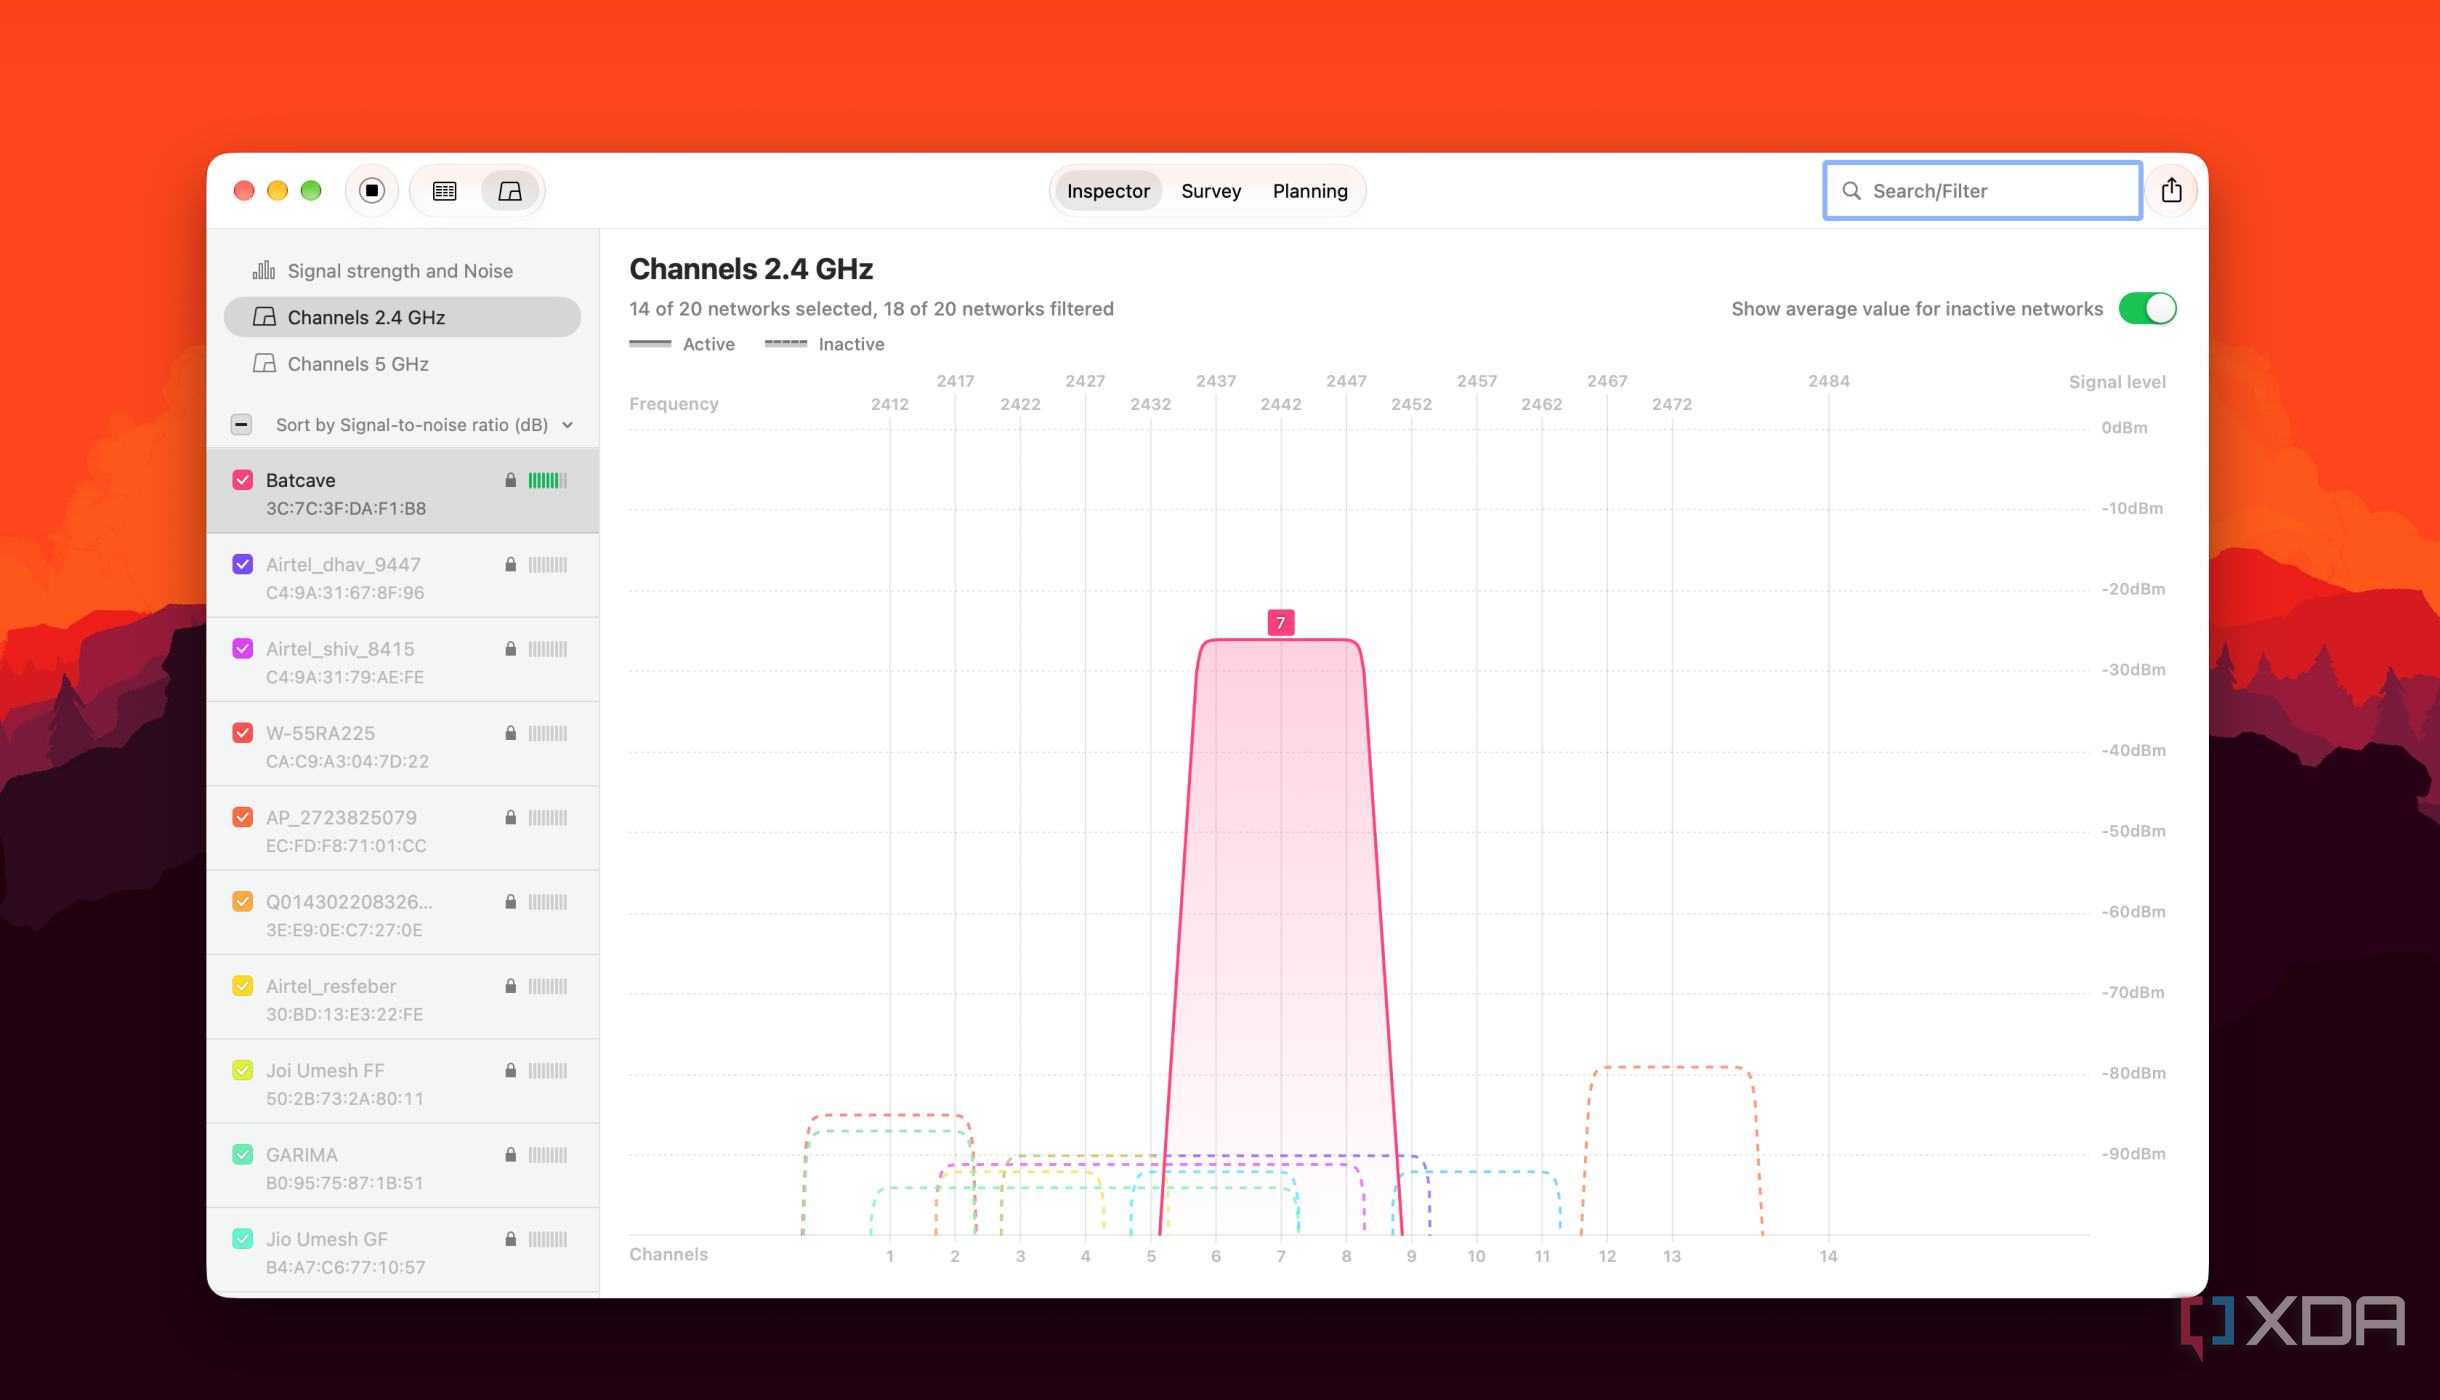Switch to the channel graph view icon
The width and height of the screenshot is (2440, 1400).
(510, 190)
